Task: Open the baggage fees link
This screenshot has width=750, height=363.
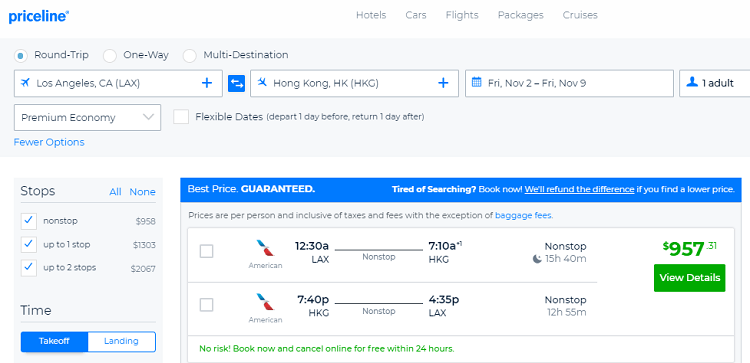Action: [524, 216]
